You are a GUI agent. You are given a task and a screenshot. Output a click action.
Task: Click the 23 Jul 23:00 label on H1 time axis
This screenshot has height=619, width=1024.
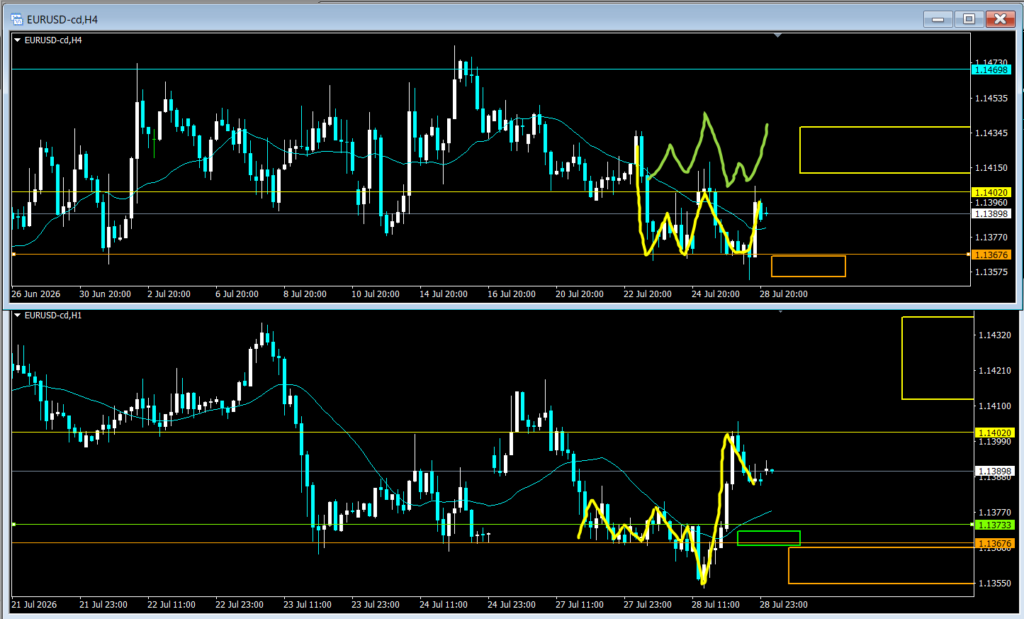tap(376, 605)
